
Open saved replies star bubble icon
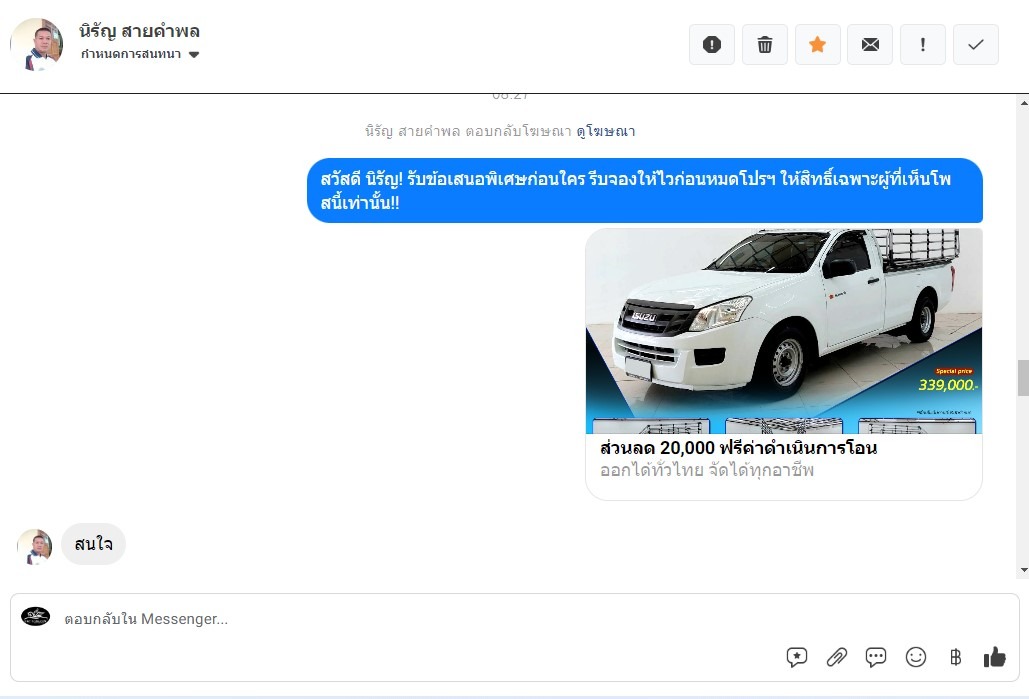pos(797,657)
